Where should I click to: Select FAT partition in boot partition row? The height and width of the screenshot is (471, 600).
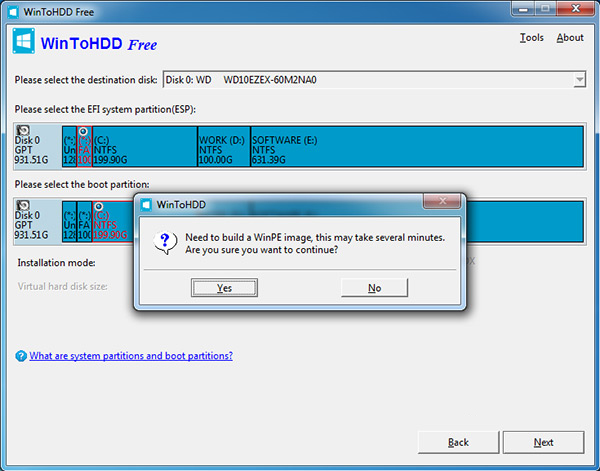pyautogui.click(x=84, y=222)
